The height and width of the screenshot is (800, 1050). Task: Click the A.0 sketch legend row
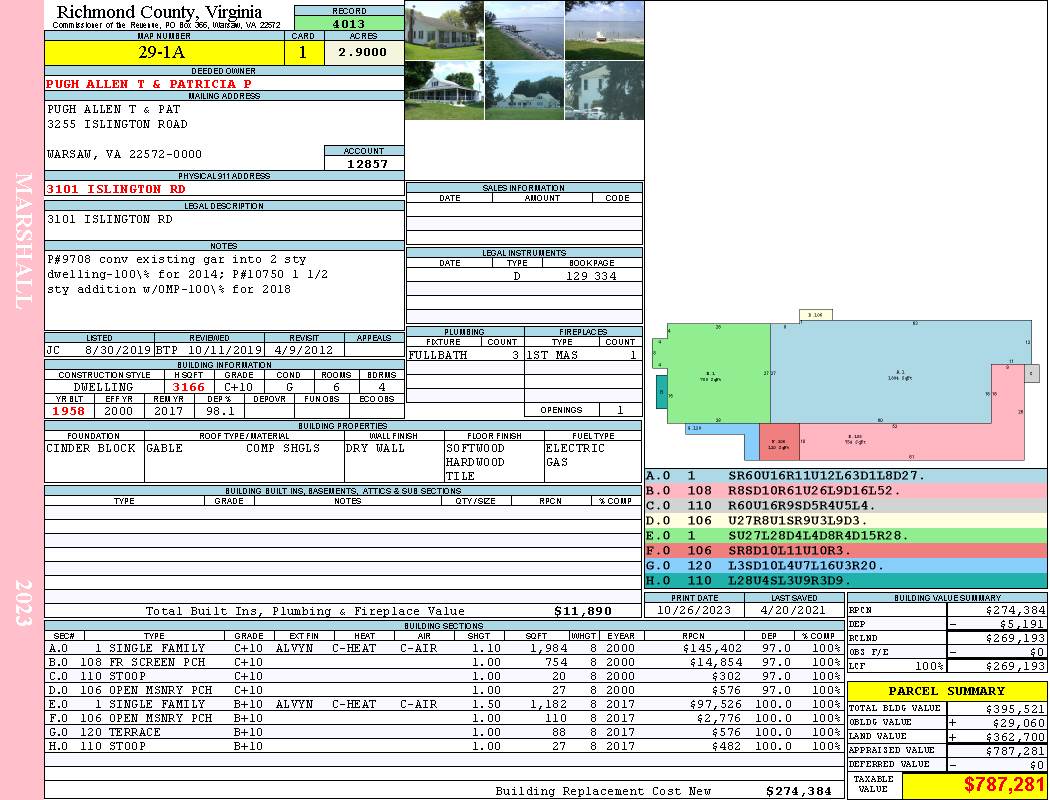click(x=845, y=476)
